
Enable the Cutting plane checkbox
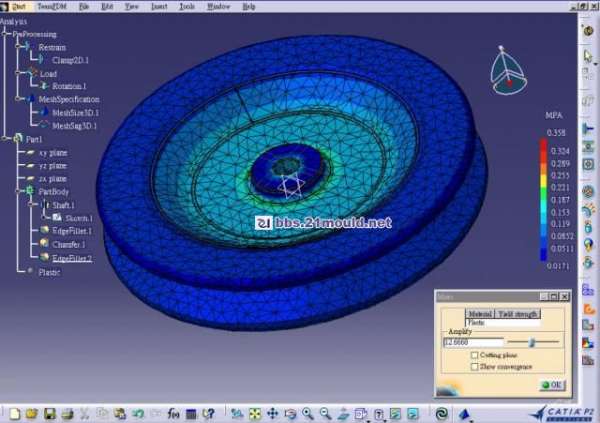473,354
